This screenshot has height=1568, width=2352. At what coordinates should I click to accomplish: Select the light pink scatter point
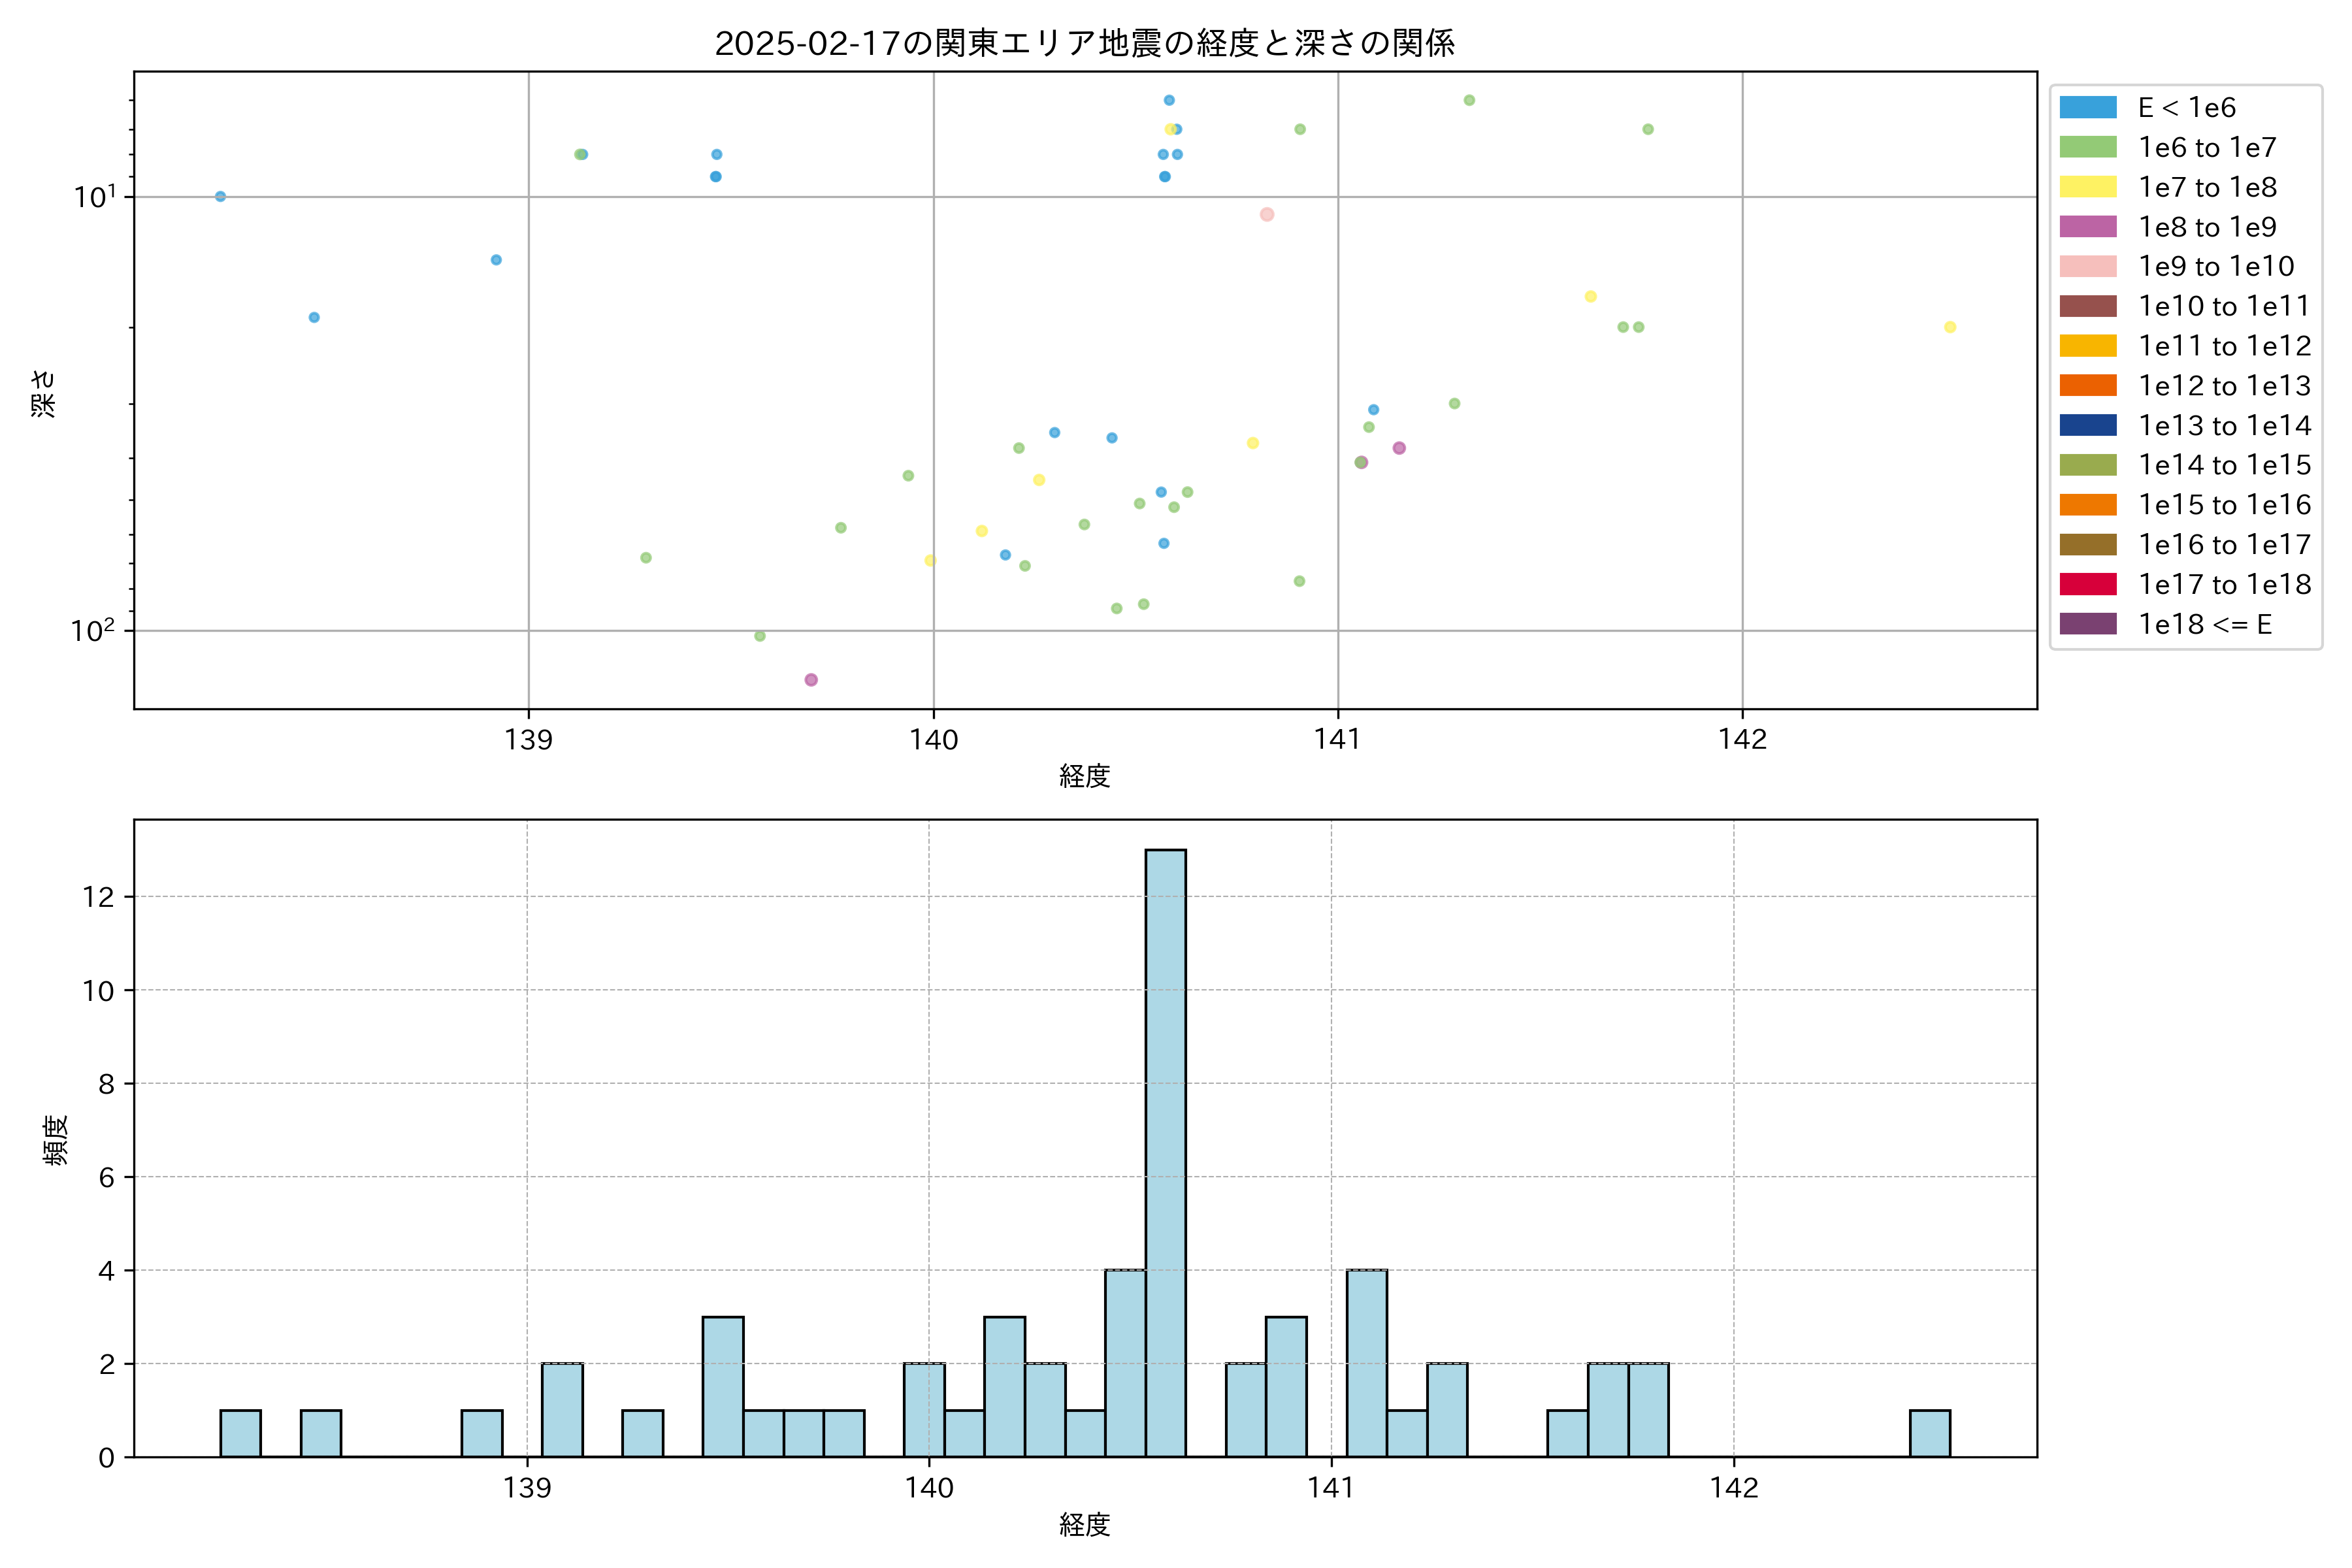[x=1267, y=214]
